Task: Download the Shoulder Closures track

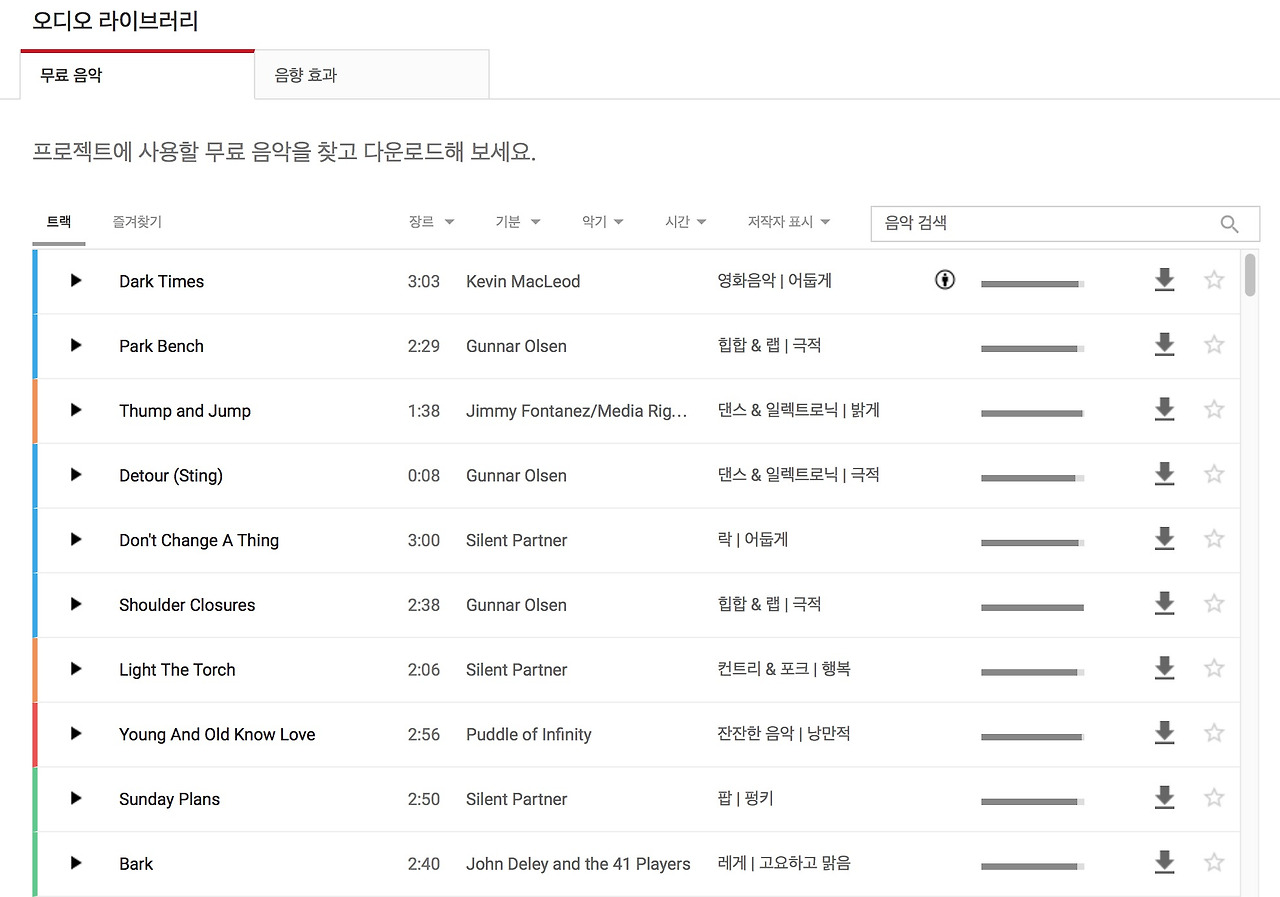Action: [x=1164, y=604]
